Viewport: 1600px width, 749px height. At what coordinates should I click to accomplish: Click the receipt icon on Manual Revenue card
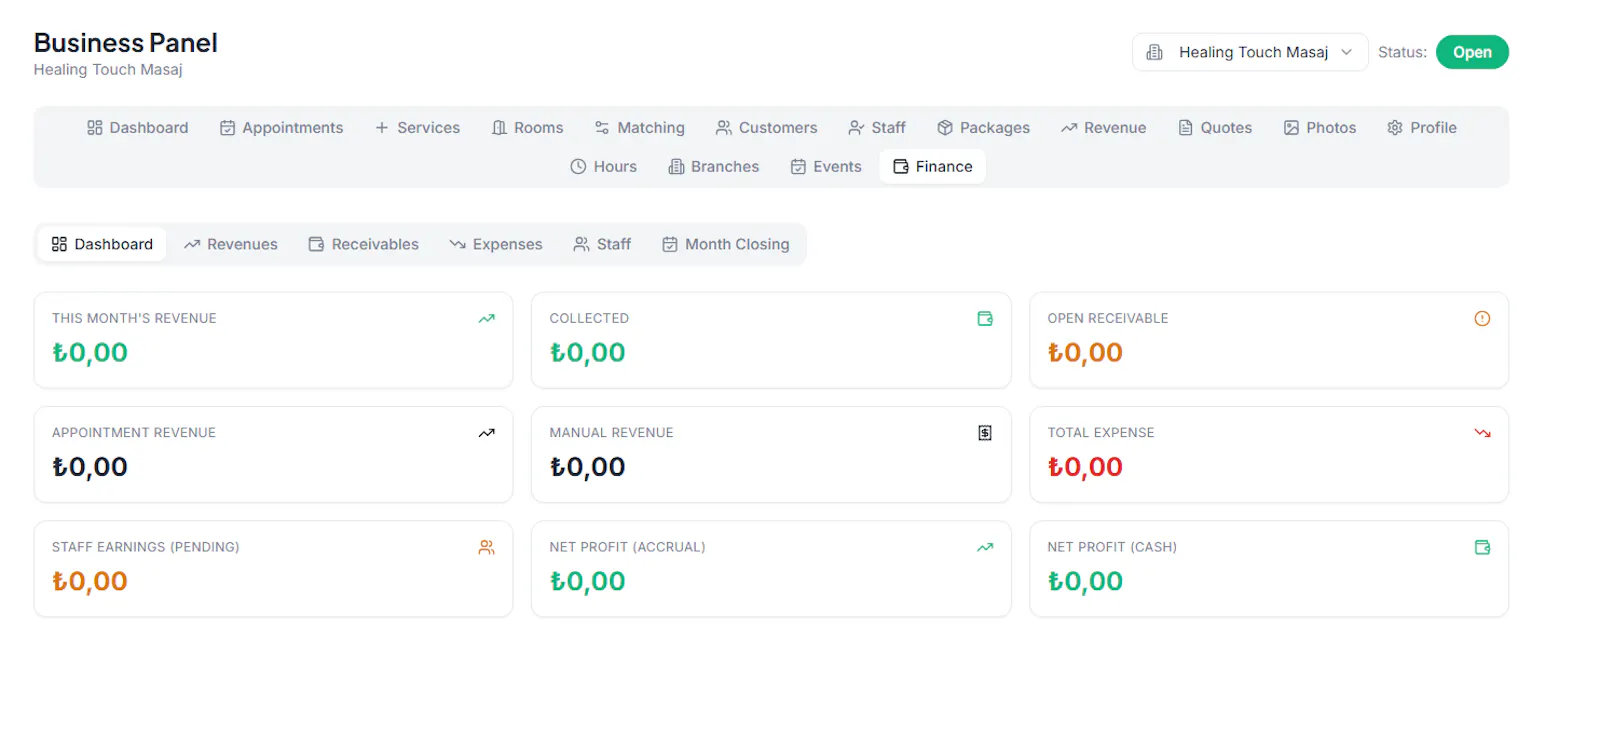click(x=985, y=433)
